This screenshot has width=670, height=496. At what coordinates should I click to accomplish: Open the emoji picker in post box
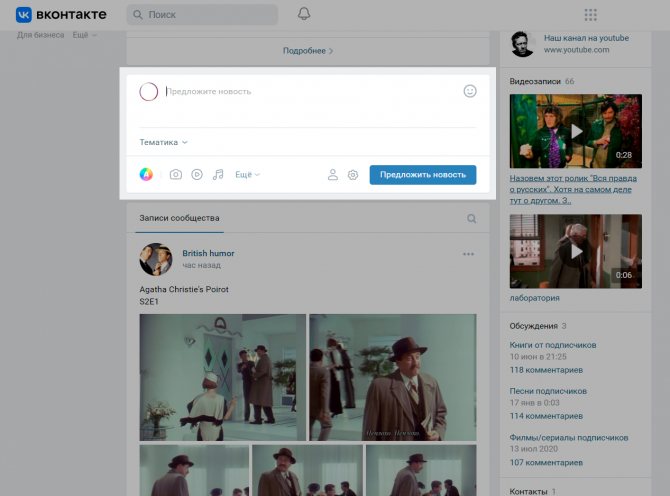click(x=470, y=91)
